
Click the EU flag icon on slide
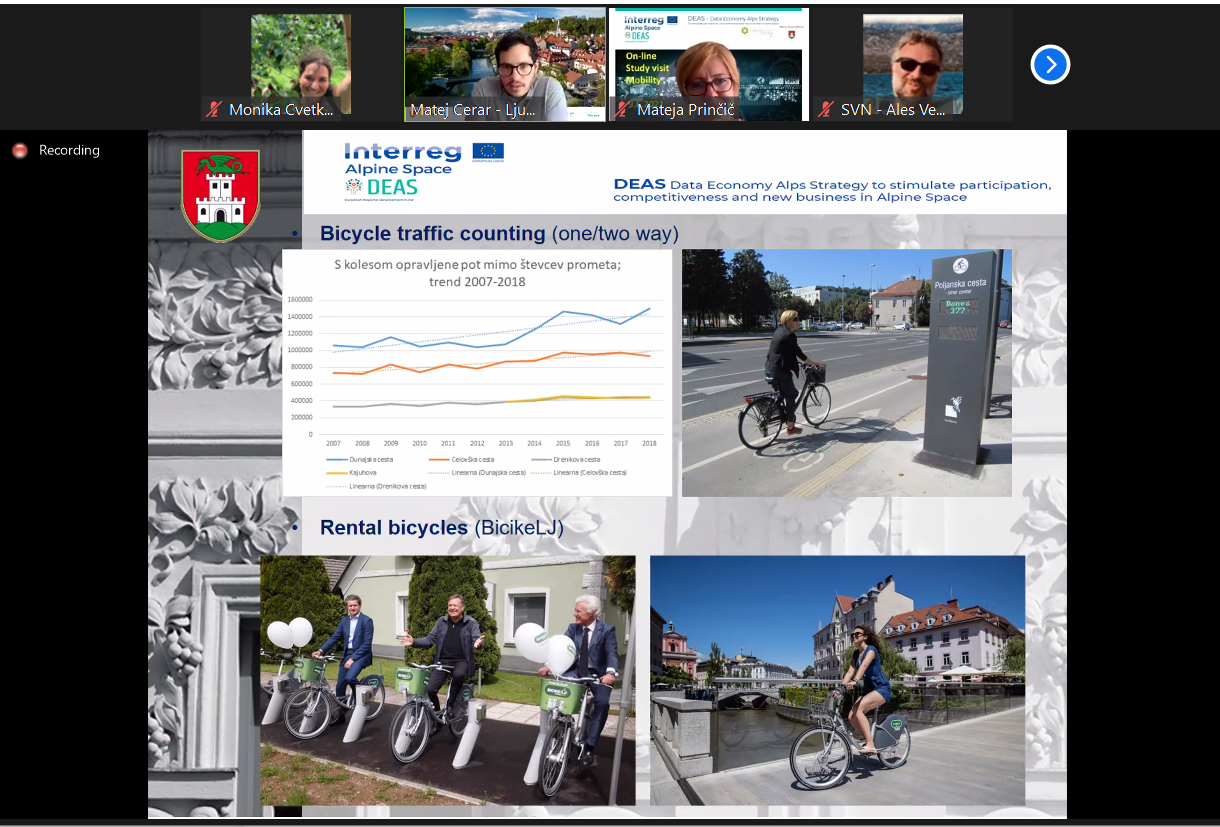[488, 152]
